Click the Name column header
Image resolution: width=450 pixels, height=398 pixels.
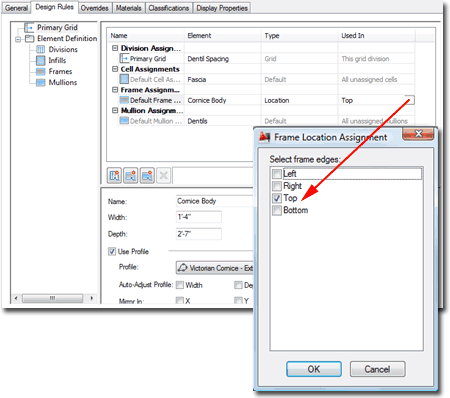(146, 36)
